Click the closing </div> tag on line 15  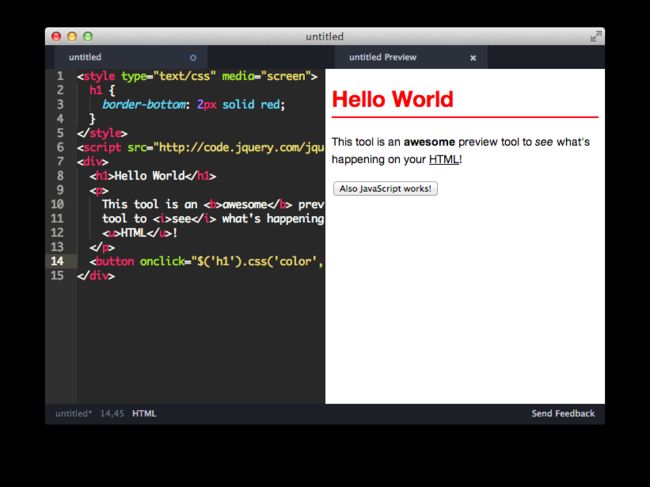(96, 275)
